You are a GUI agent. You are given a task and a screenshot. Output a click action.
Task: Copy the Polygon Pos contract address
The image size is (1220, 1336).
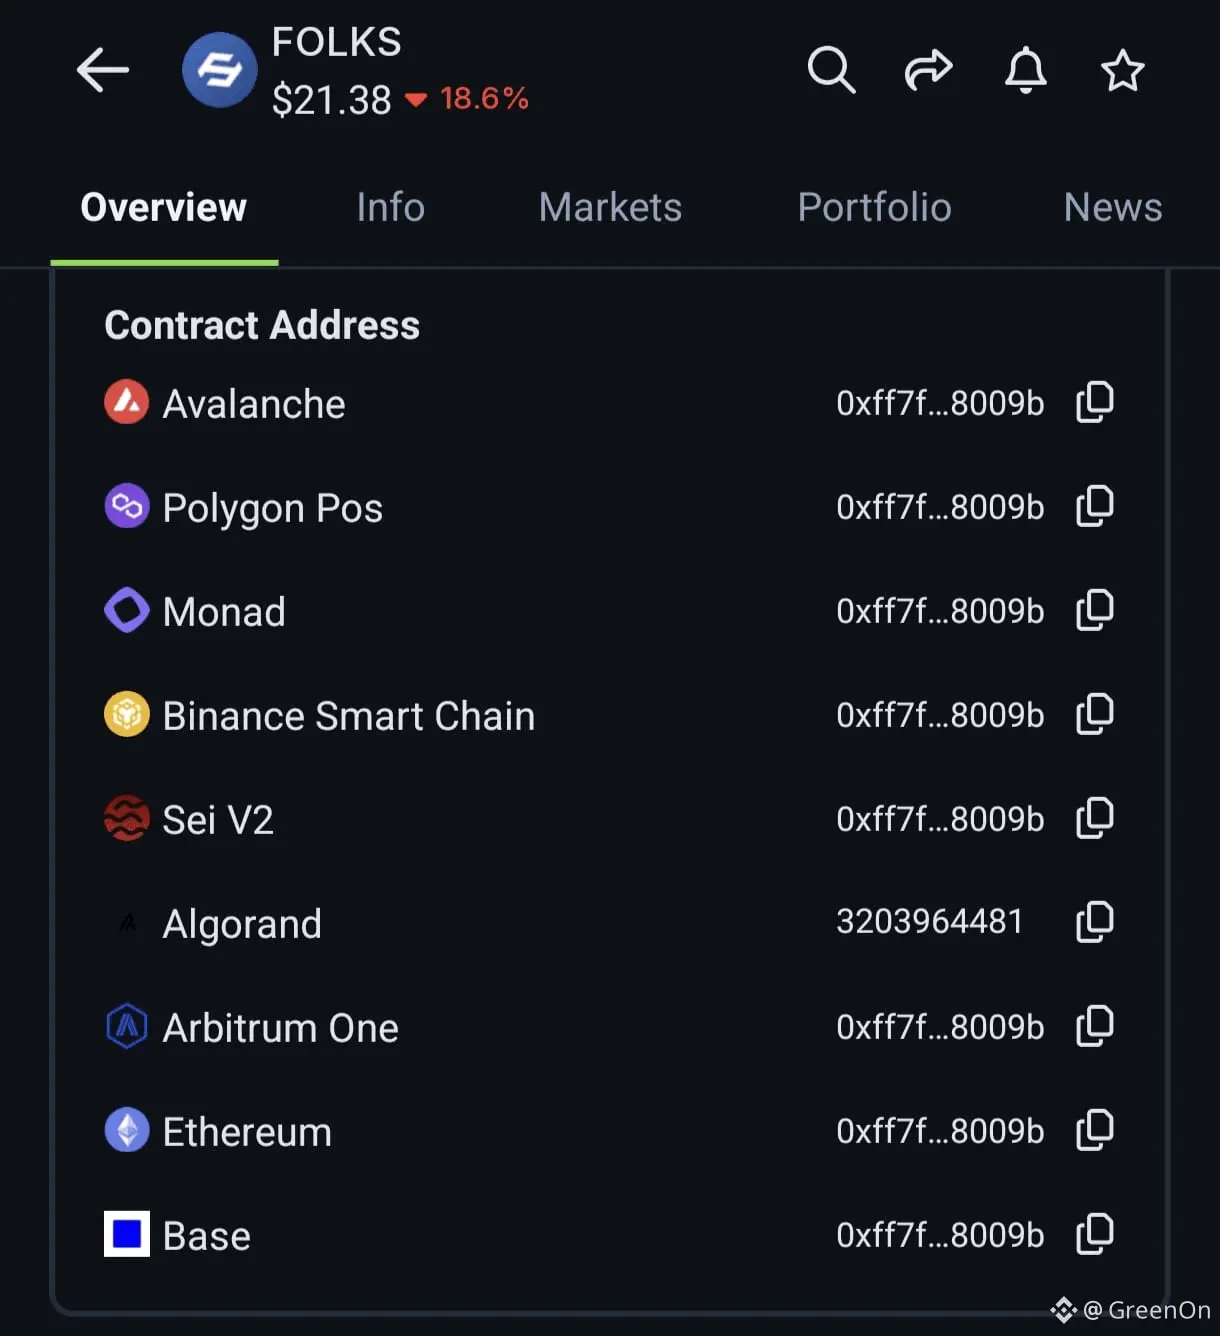pyautogui.click(x=1095, y=506)
